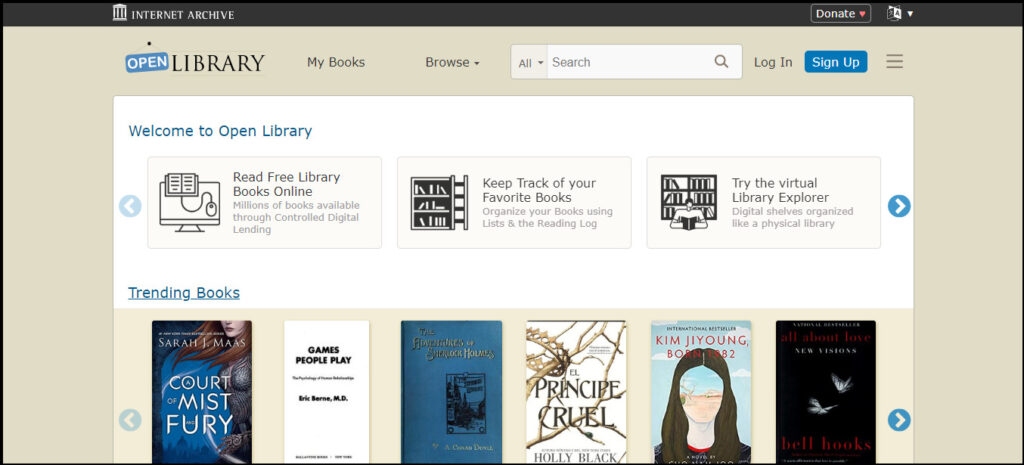Click 'Lists & the Reading Log' description text
Image resolution: width=1024 pixels, height=465 pixels.
pyautogui.click(x=539, y=223)
